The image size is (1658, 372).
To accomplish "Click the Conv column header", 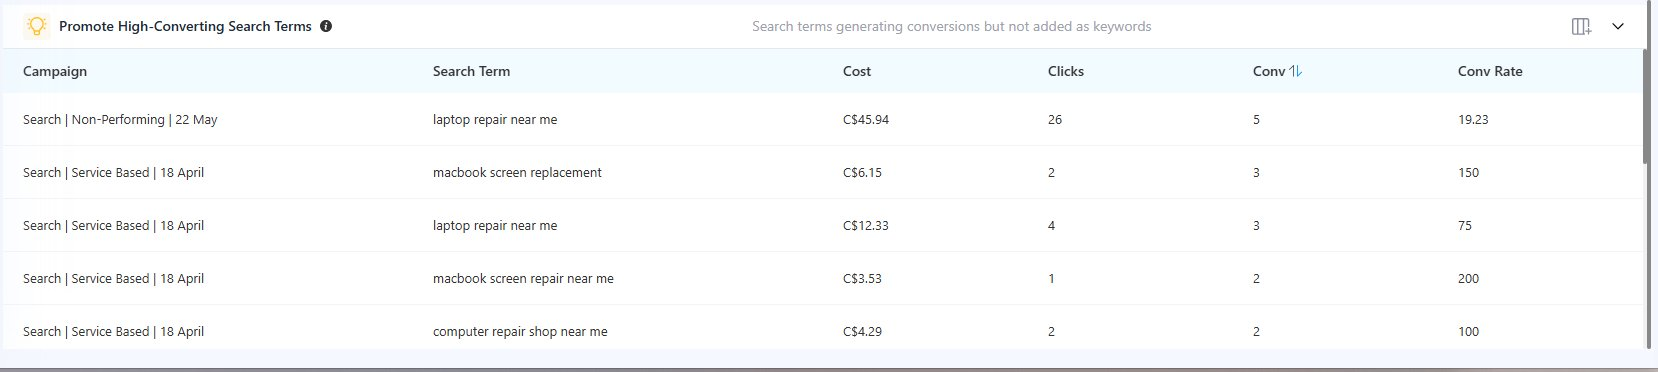I will [1269, 71].
